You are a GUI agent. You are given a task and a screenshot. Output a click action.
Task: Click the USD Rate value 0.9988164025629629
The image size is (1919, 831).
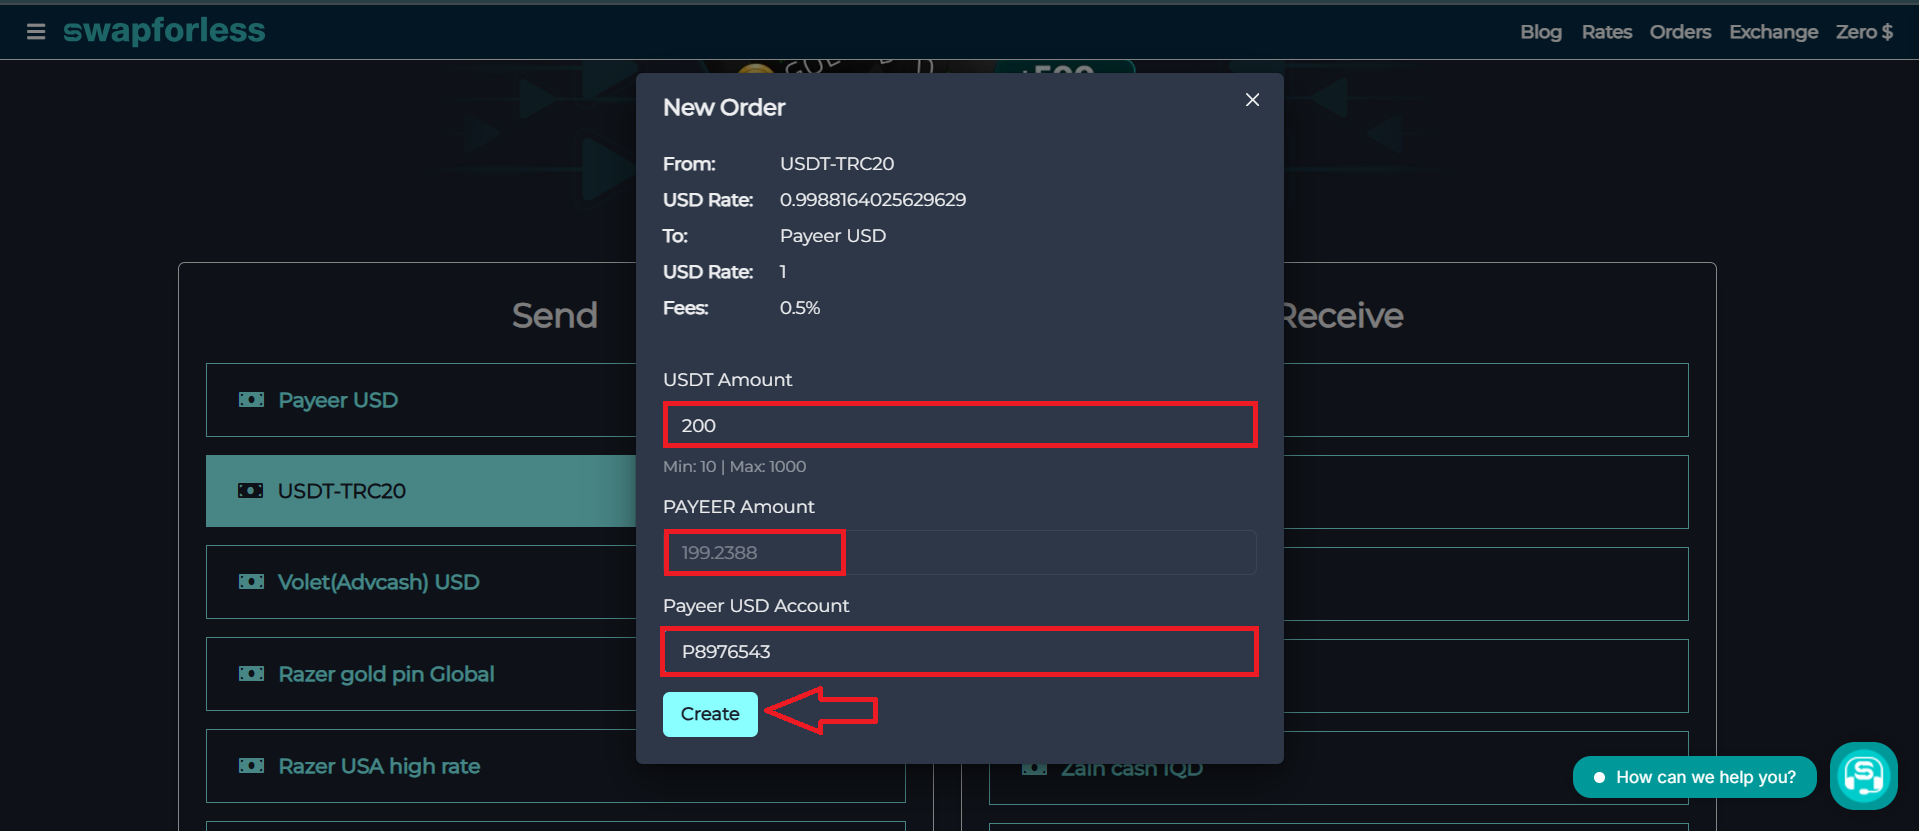coord(873,200)
